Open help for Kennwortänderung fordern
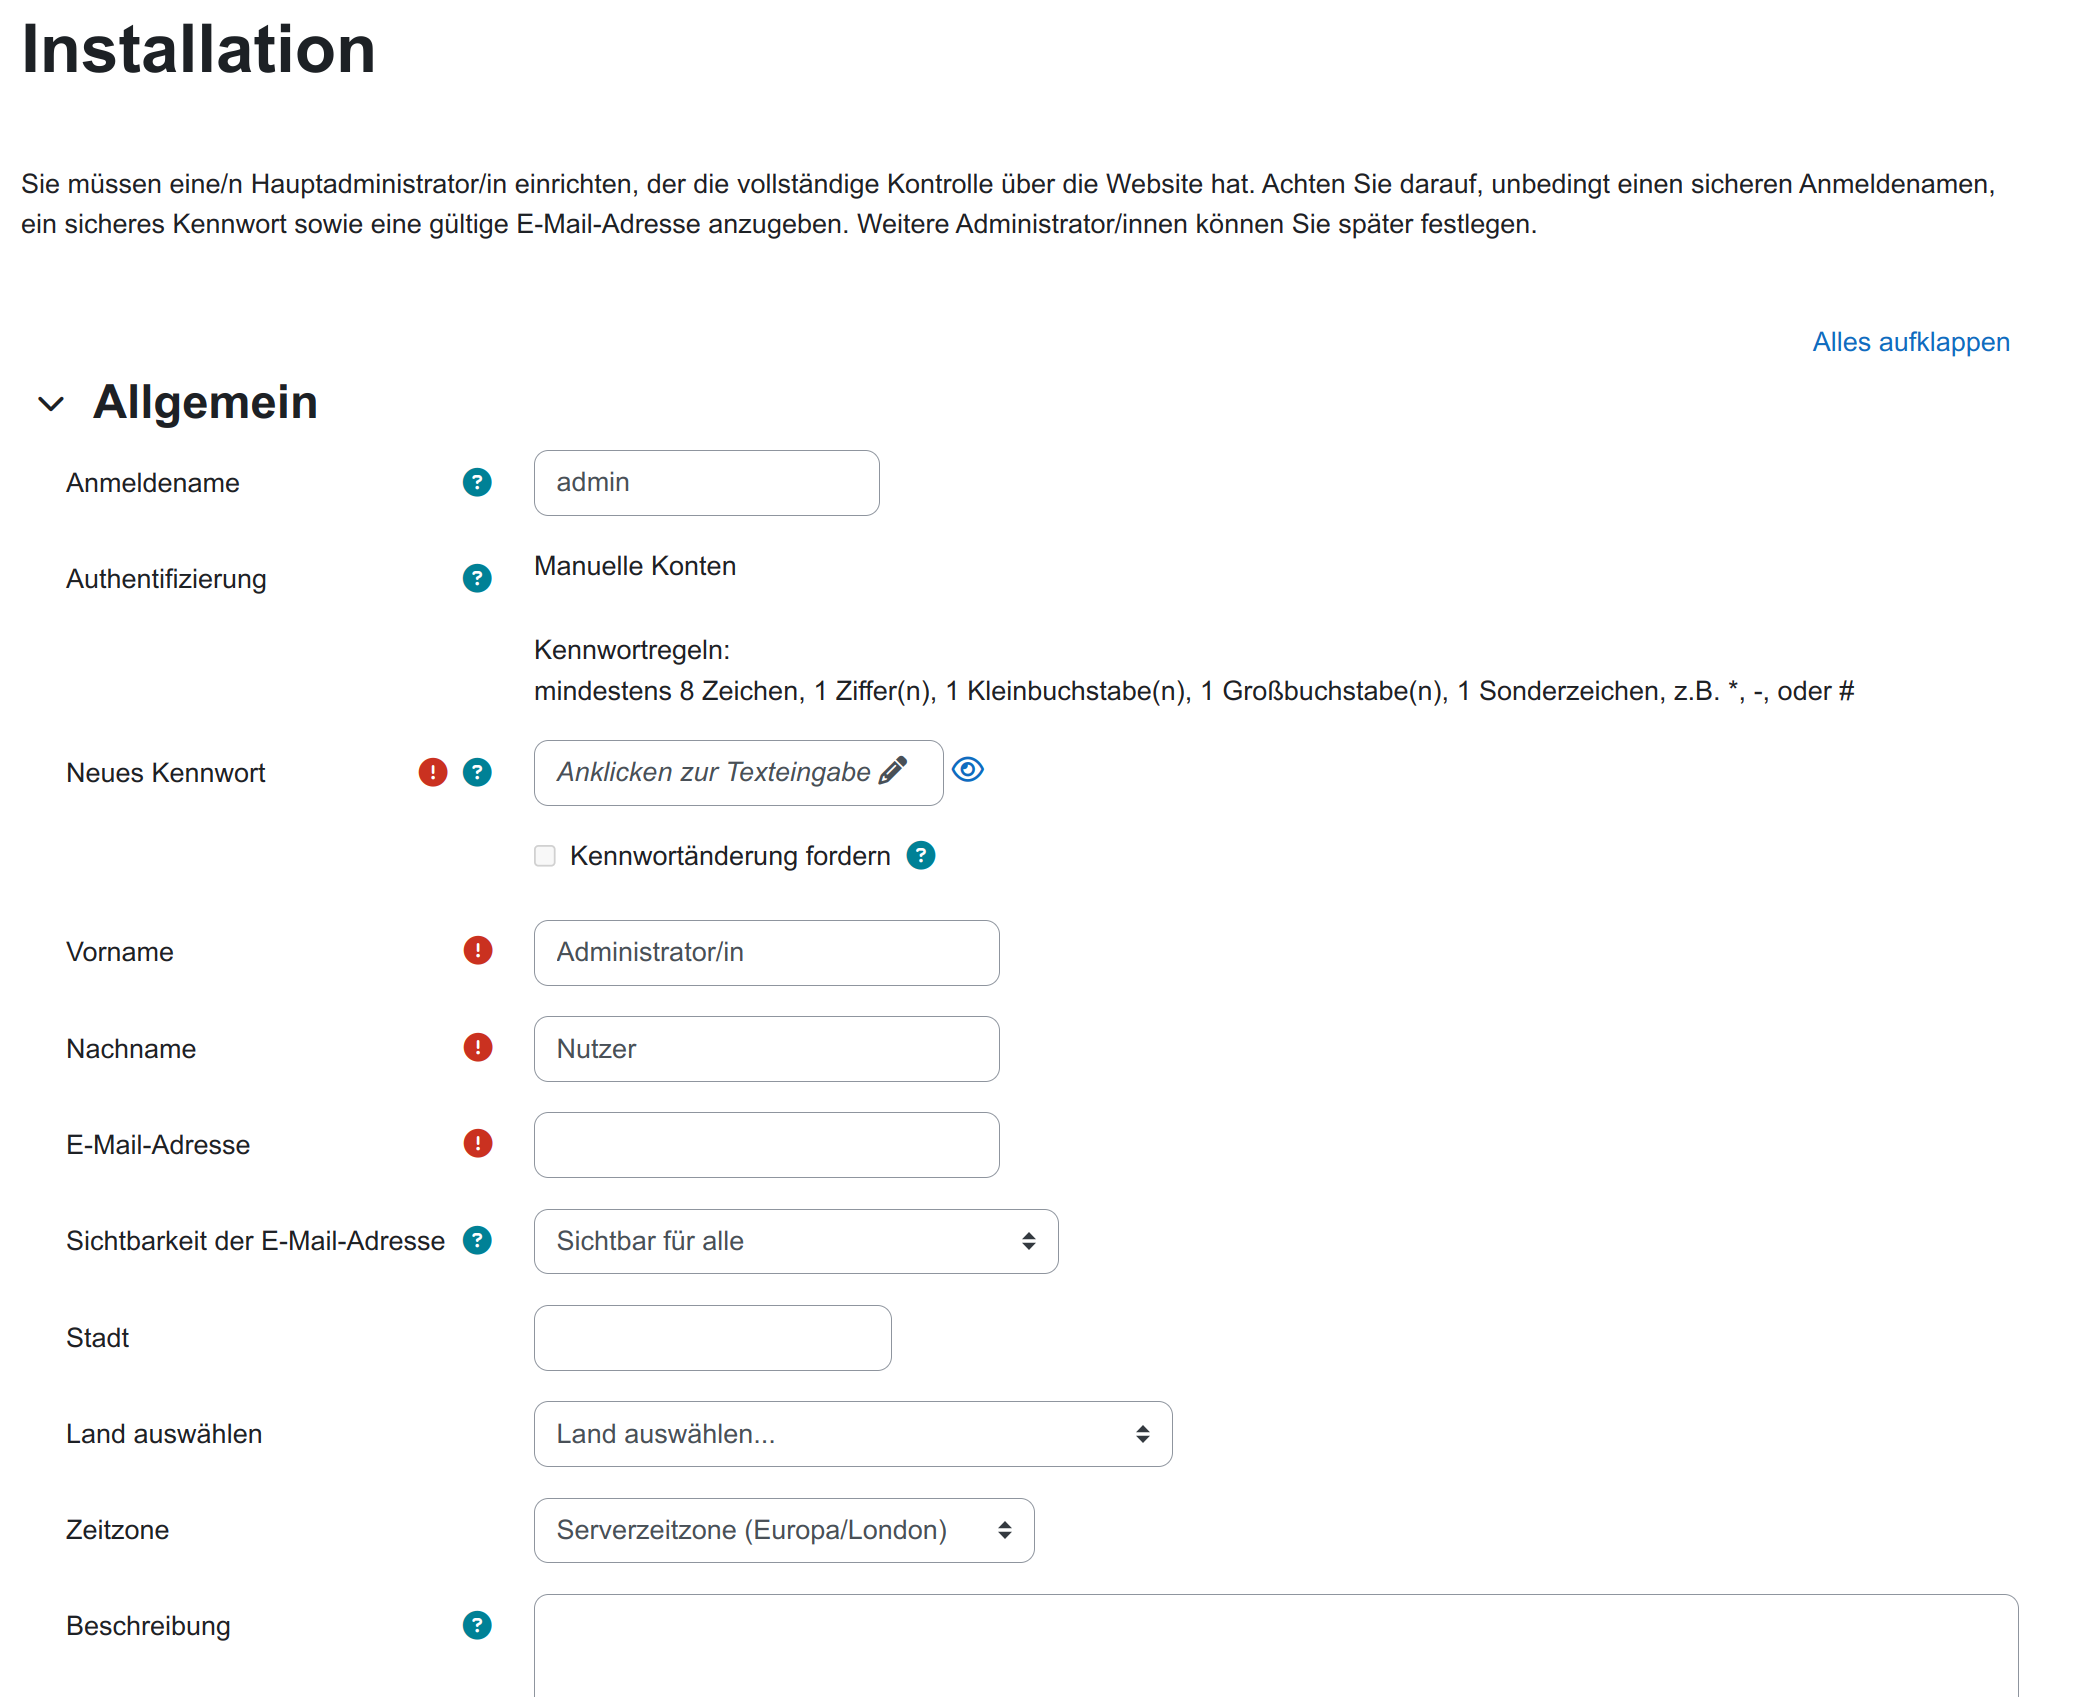 (920, 856)
